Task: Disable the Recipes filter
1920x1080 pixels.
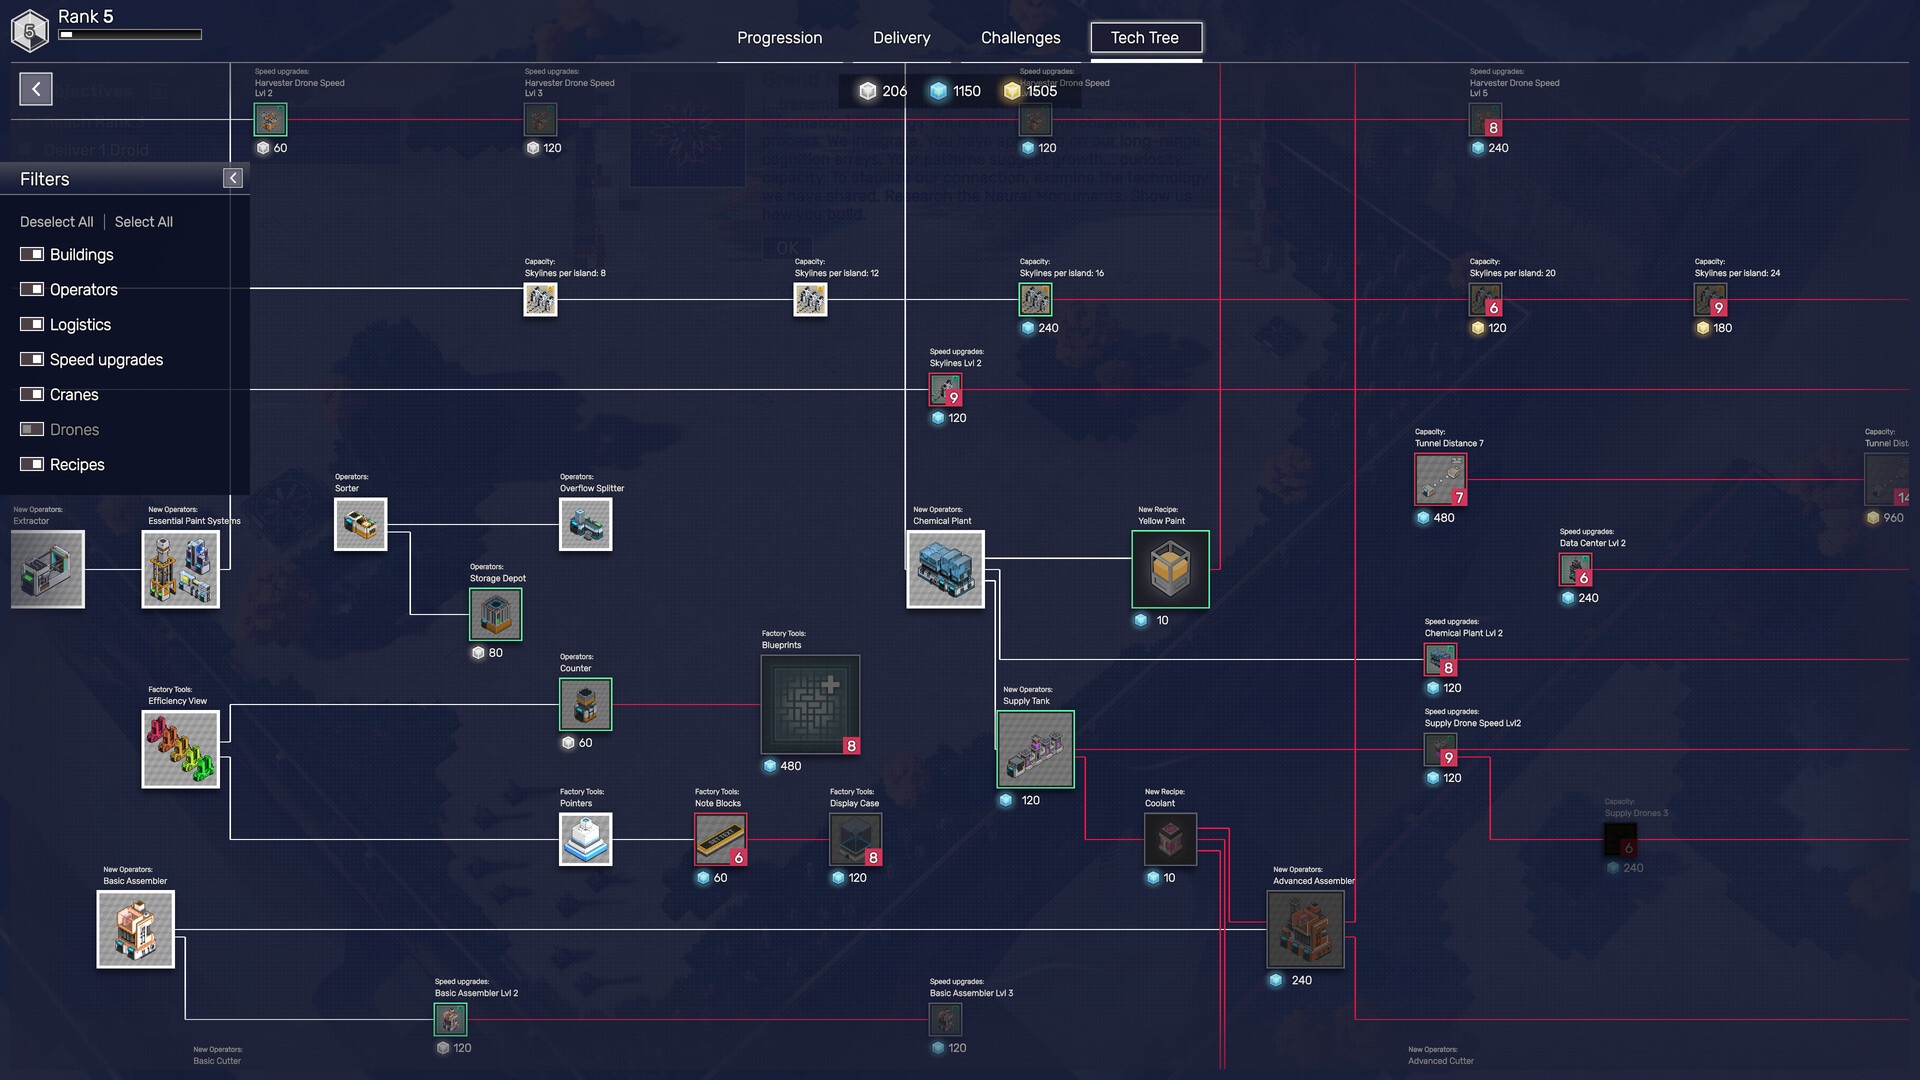Action: coord(30,464)
